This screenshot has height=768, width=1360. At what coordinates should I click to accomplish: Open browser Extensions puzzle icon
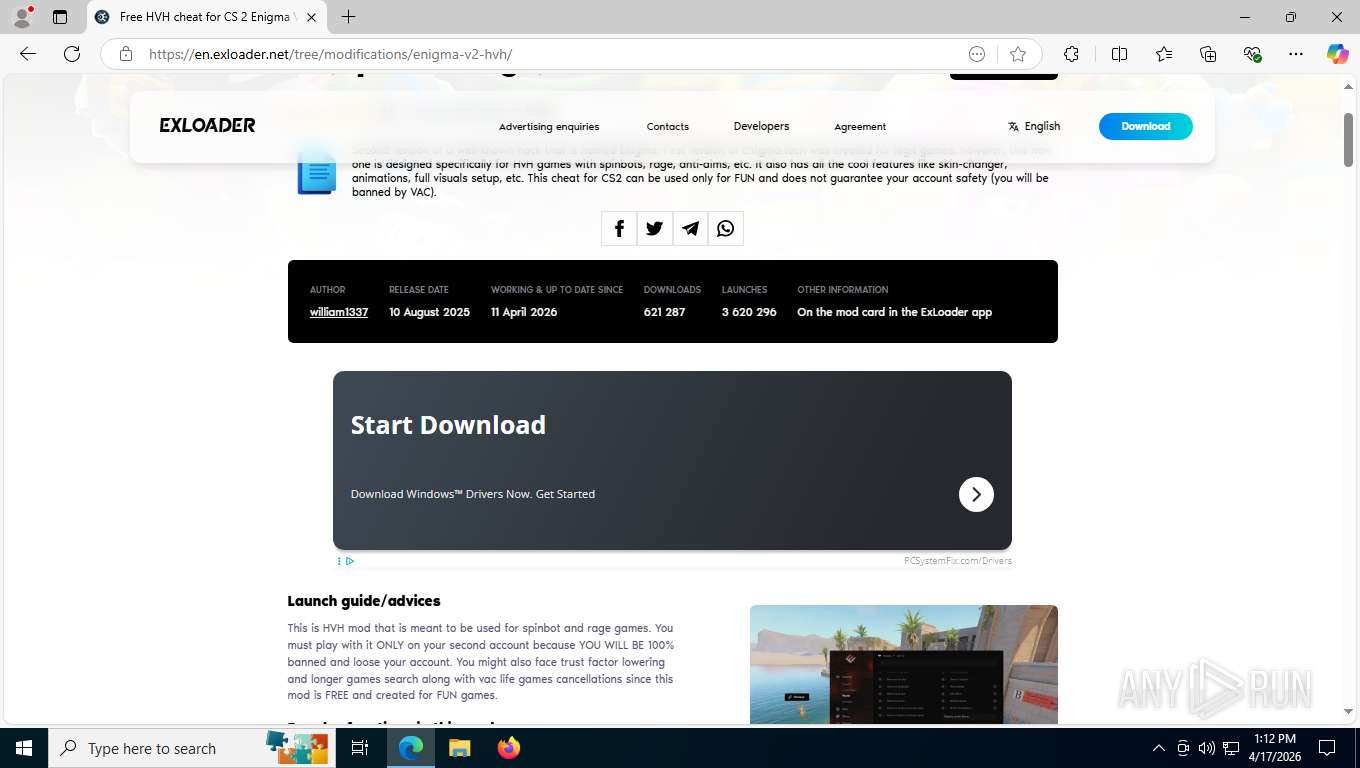(1071, 54)
